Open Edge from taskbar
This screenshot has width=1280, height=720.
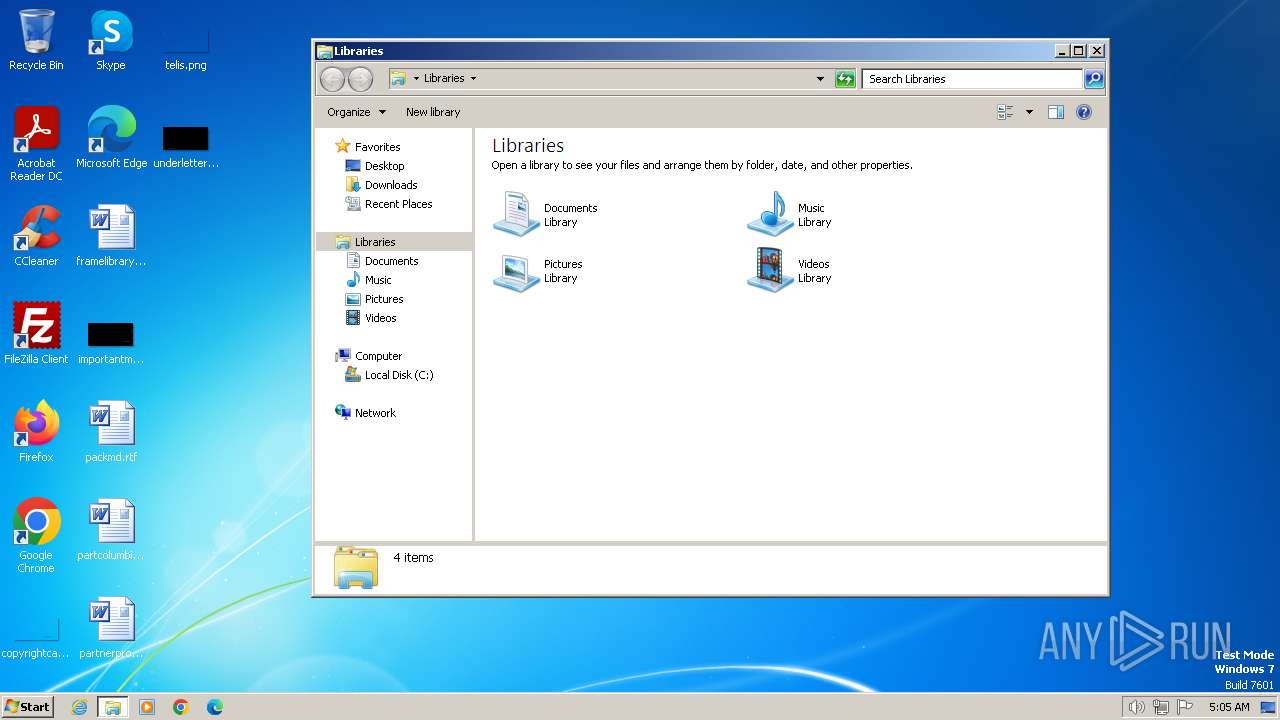coord(215,707)
